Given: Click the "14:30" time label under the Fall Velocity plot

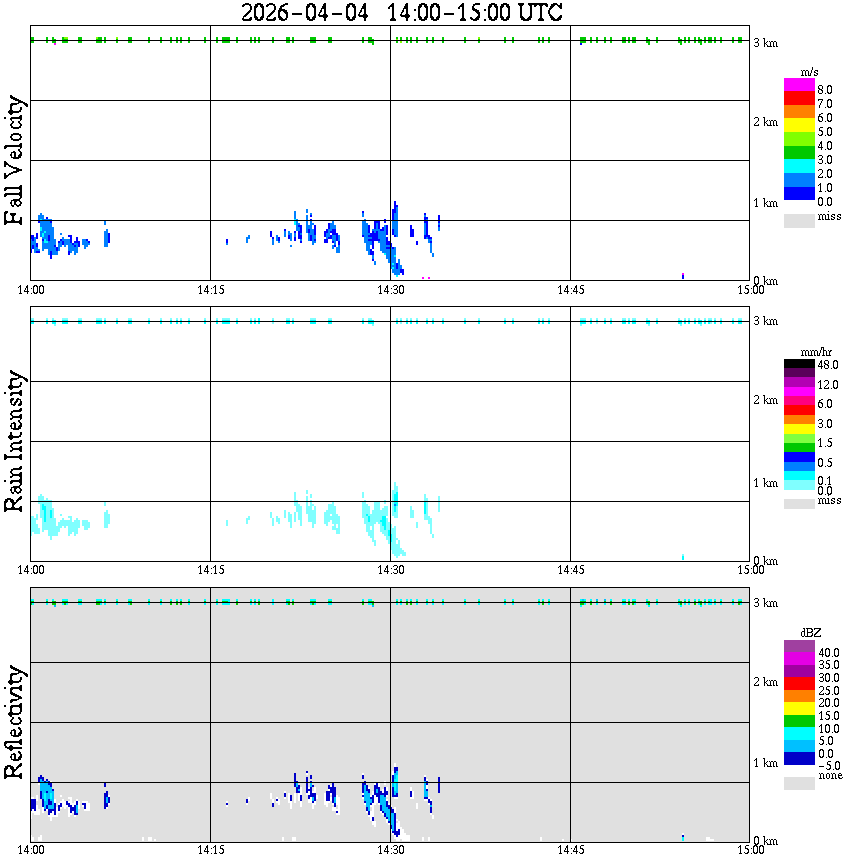Looking at the screenshot, I should [390, 290].
